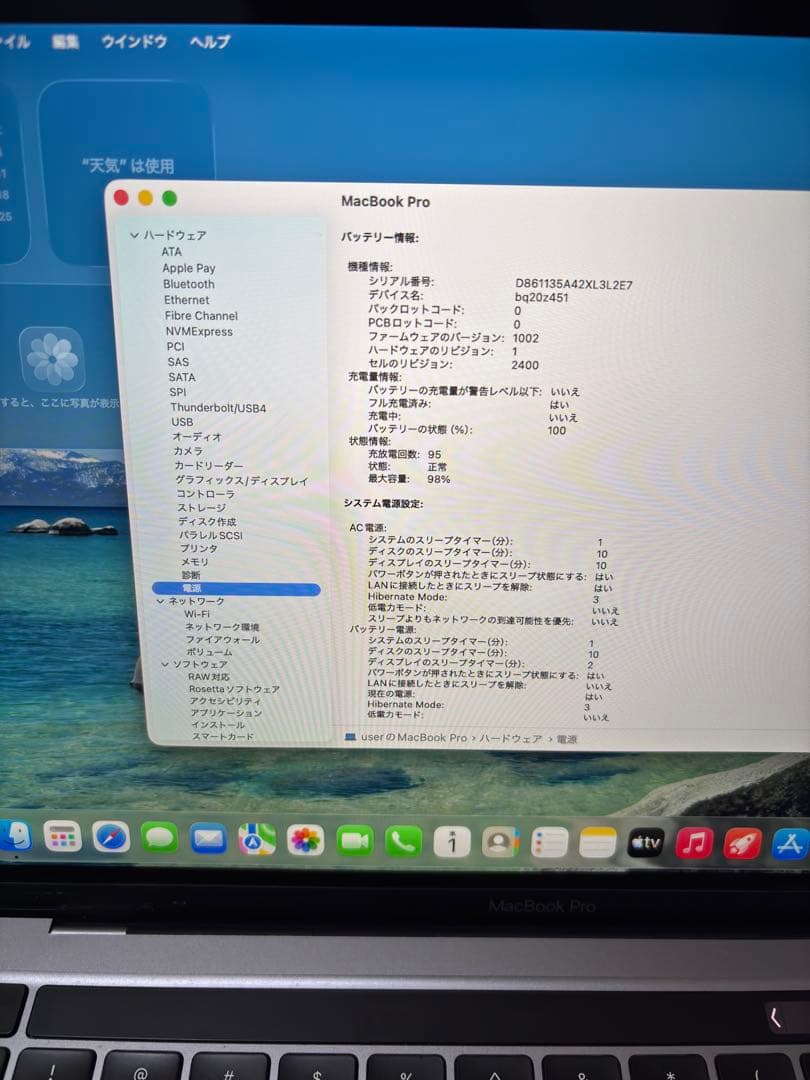This screenshot has height=1080, width=810.
Task: Select コントローラ in the sidebar
Action: [x=205, y=494]
